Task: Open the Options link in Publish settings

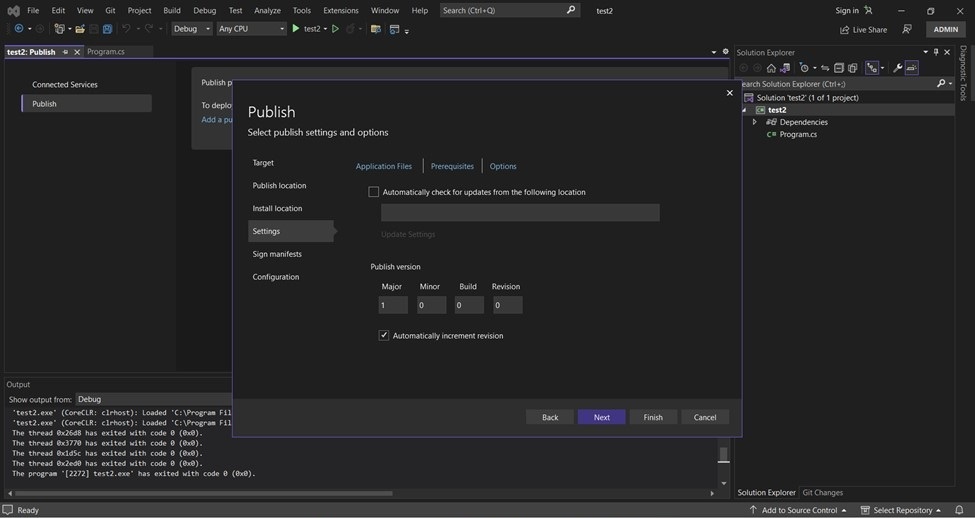Action: point(502,166)
